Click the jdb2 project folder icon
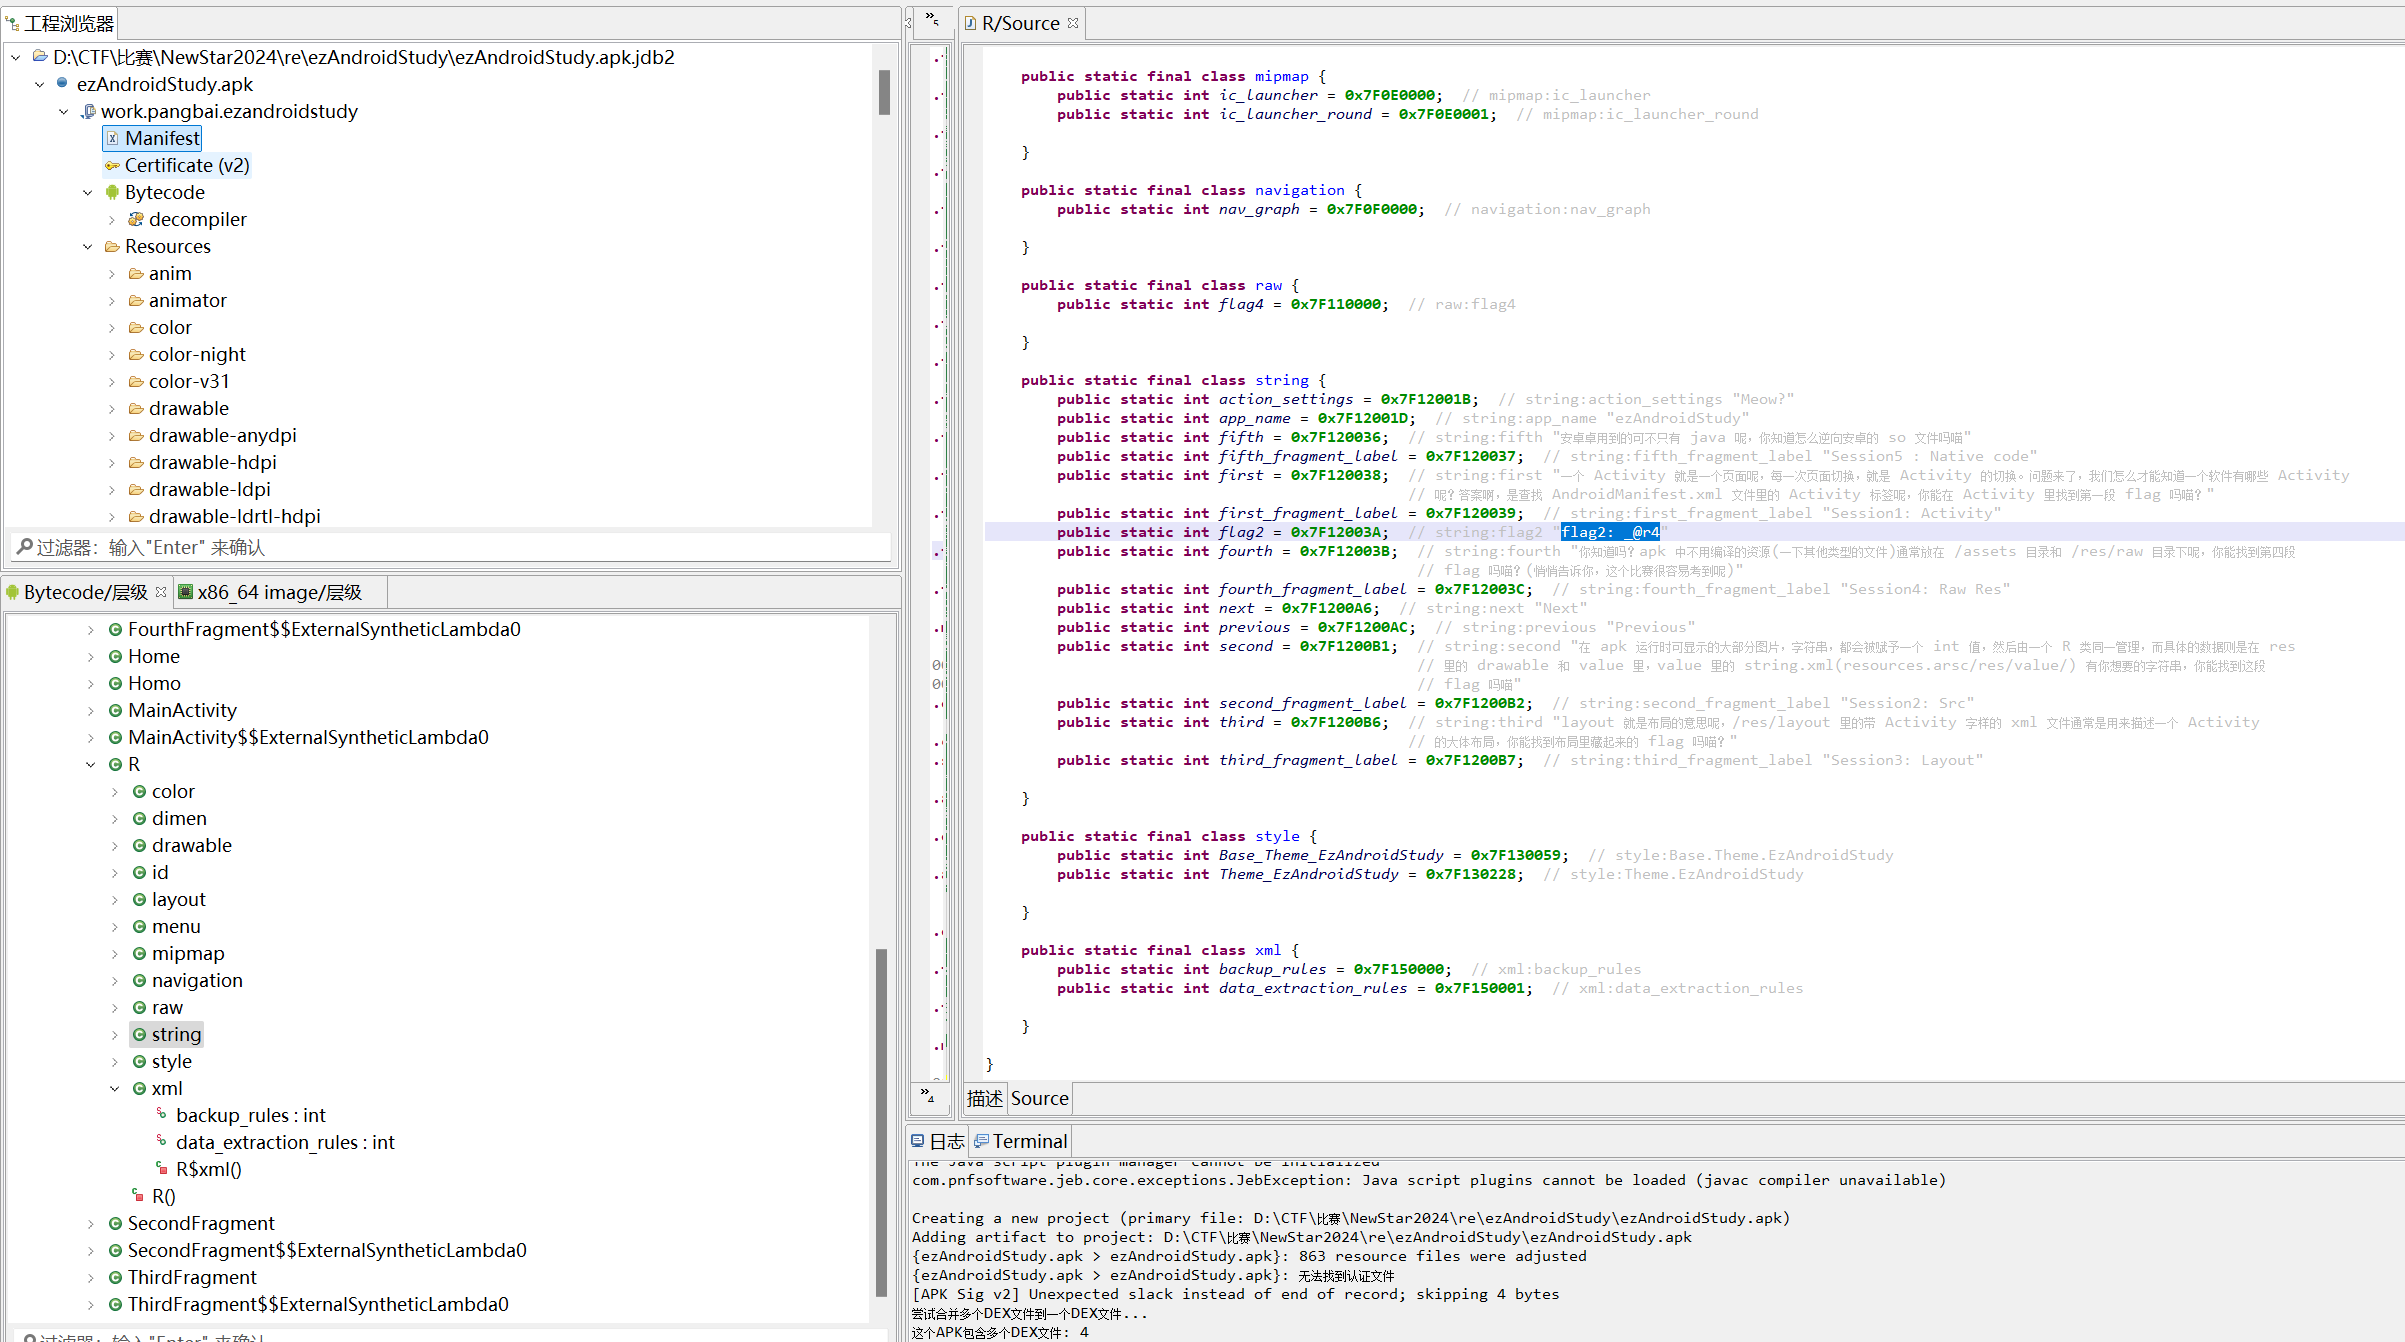 tap(40, 56)
